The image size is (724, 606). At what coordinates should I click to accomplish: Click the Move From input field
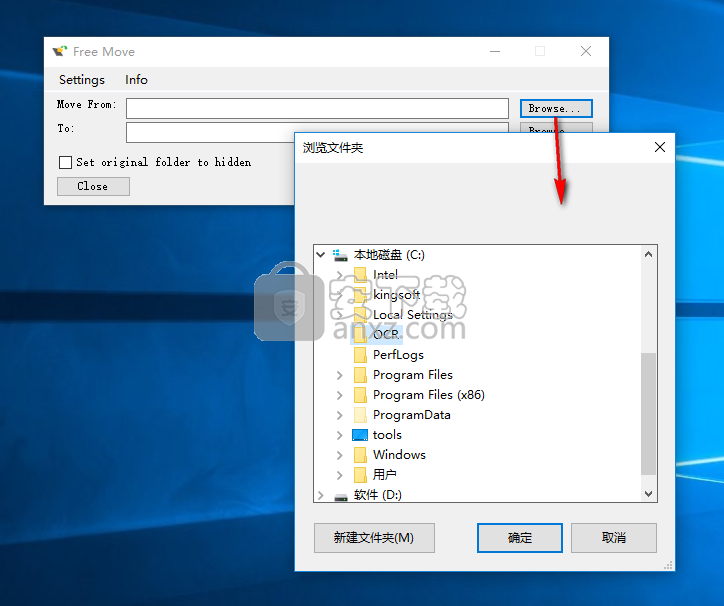317,108
